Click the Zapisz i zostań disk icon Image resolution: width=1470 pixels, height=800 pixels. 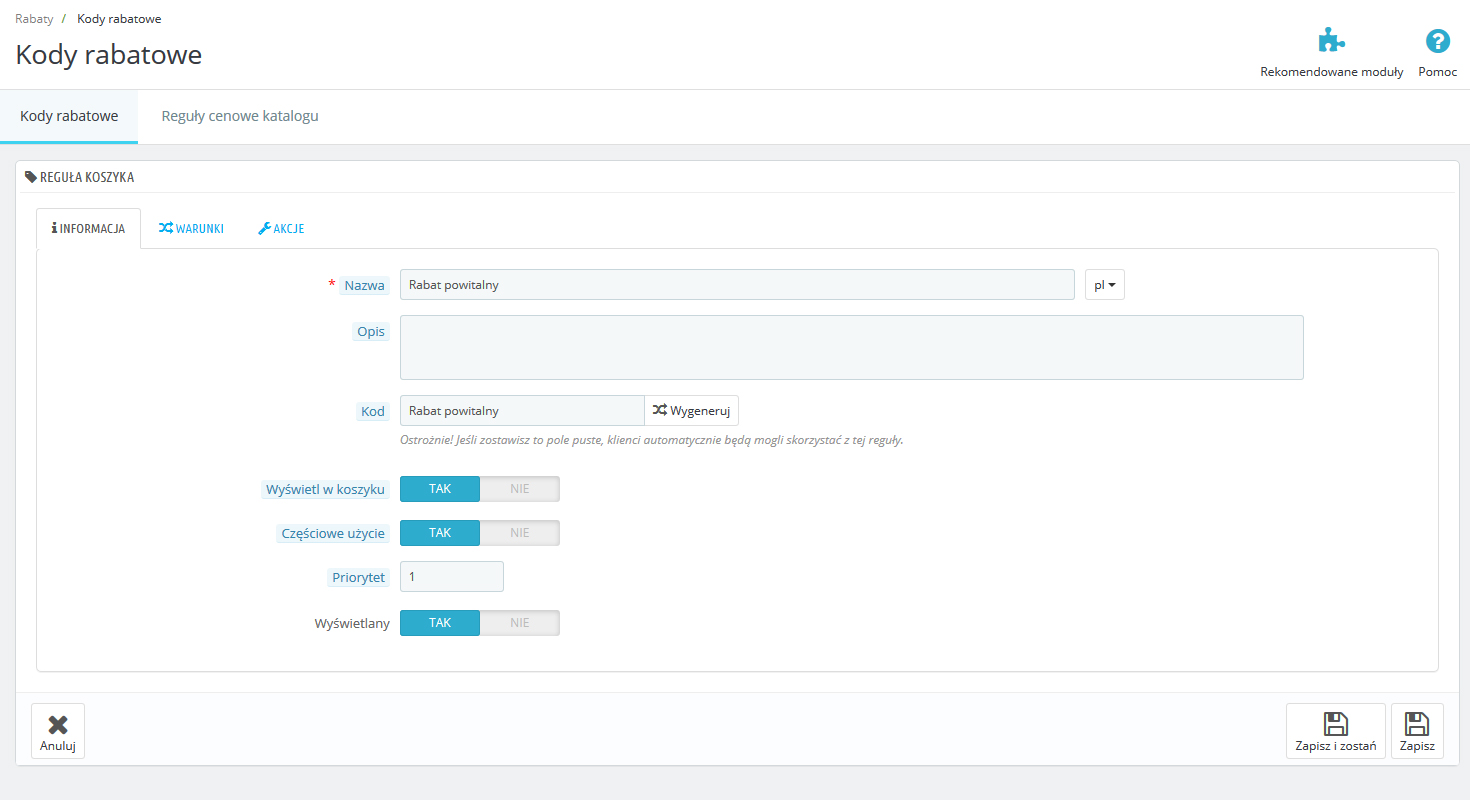(x=1335, y=724)
